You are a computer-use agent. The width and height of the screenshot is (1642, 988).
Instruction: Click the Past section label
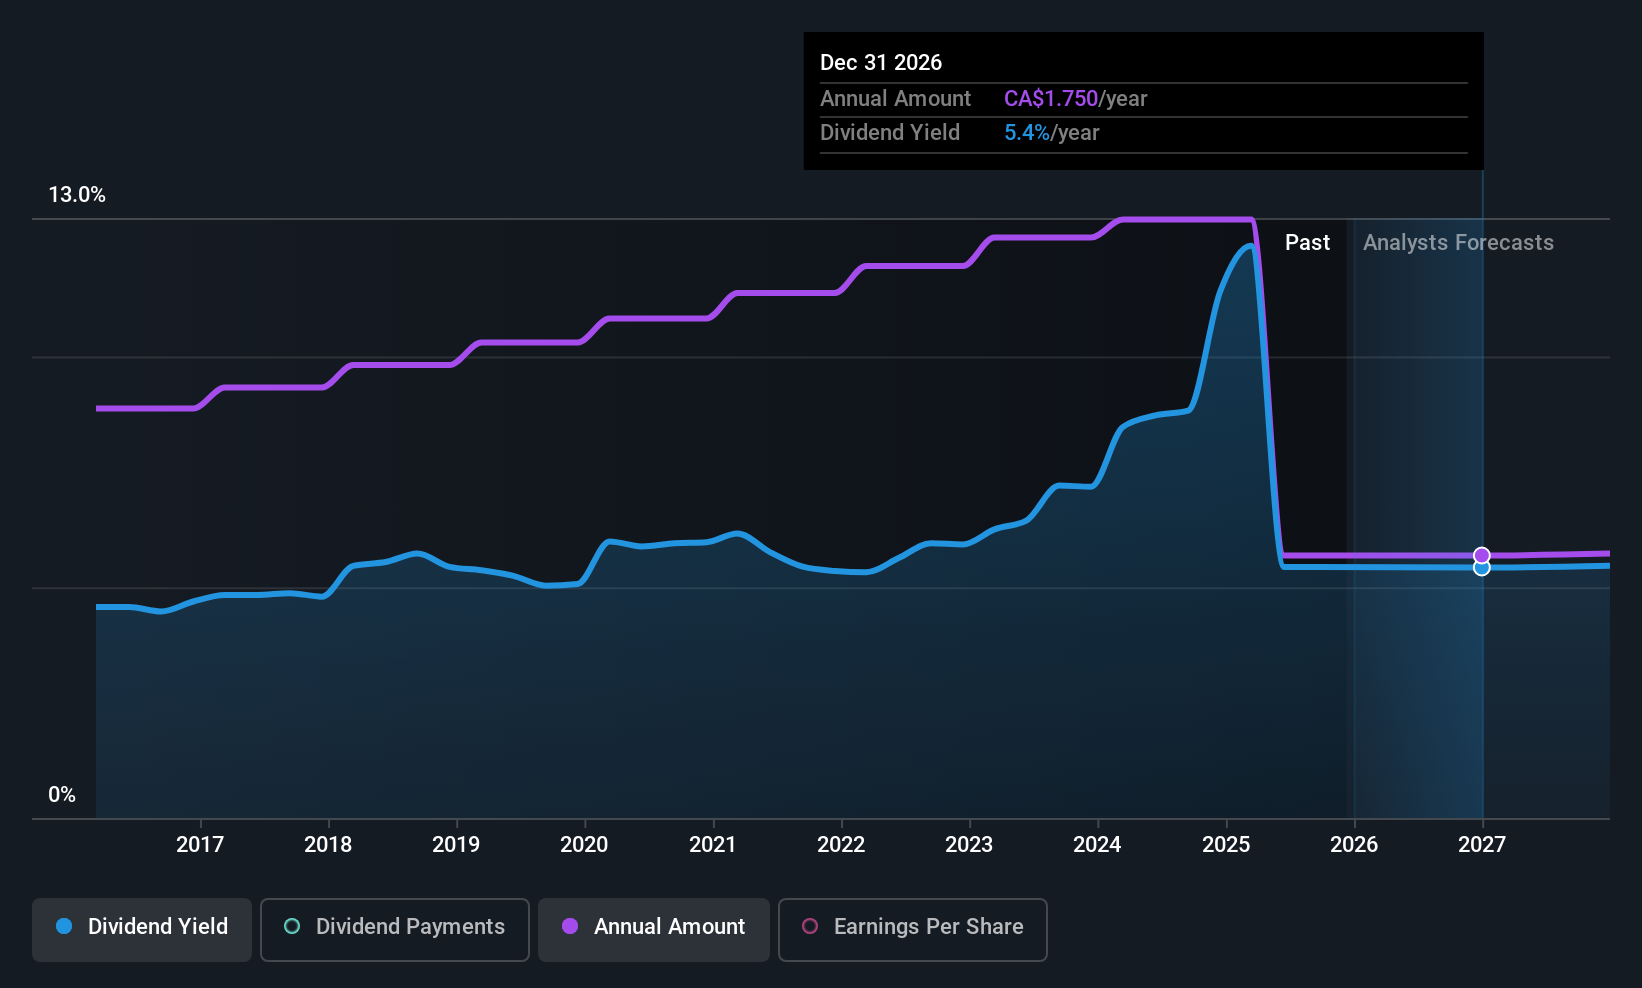[1307, 243]
